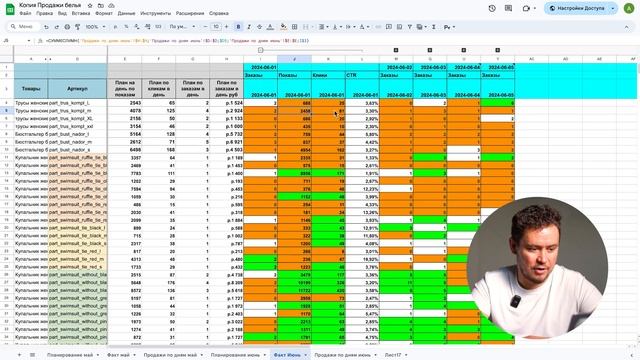Activate the paint format roller
This screenshot has width=640, height=360.
click(77, 27)
